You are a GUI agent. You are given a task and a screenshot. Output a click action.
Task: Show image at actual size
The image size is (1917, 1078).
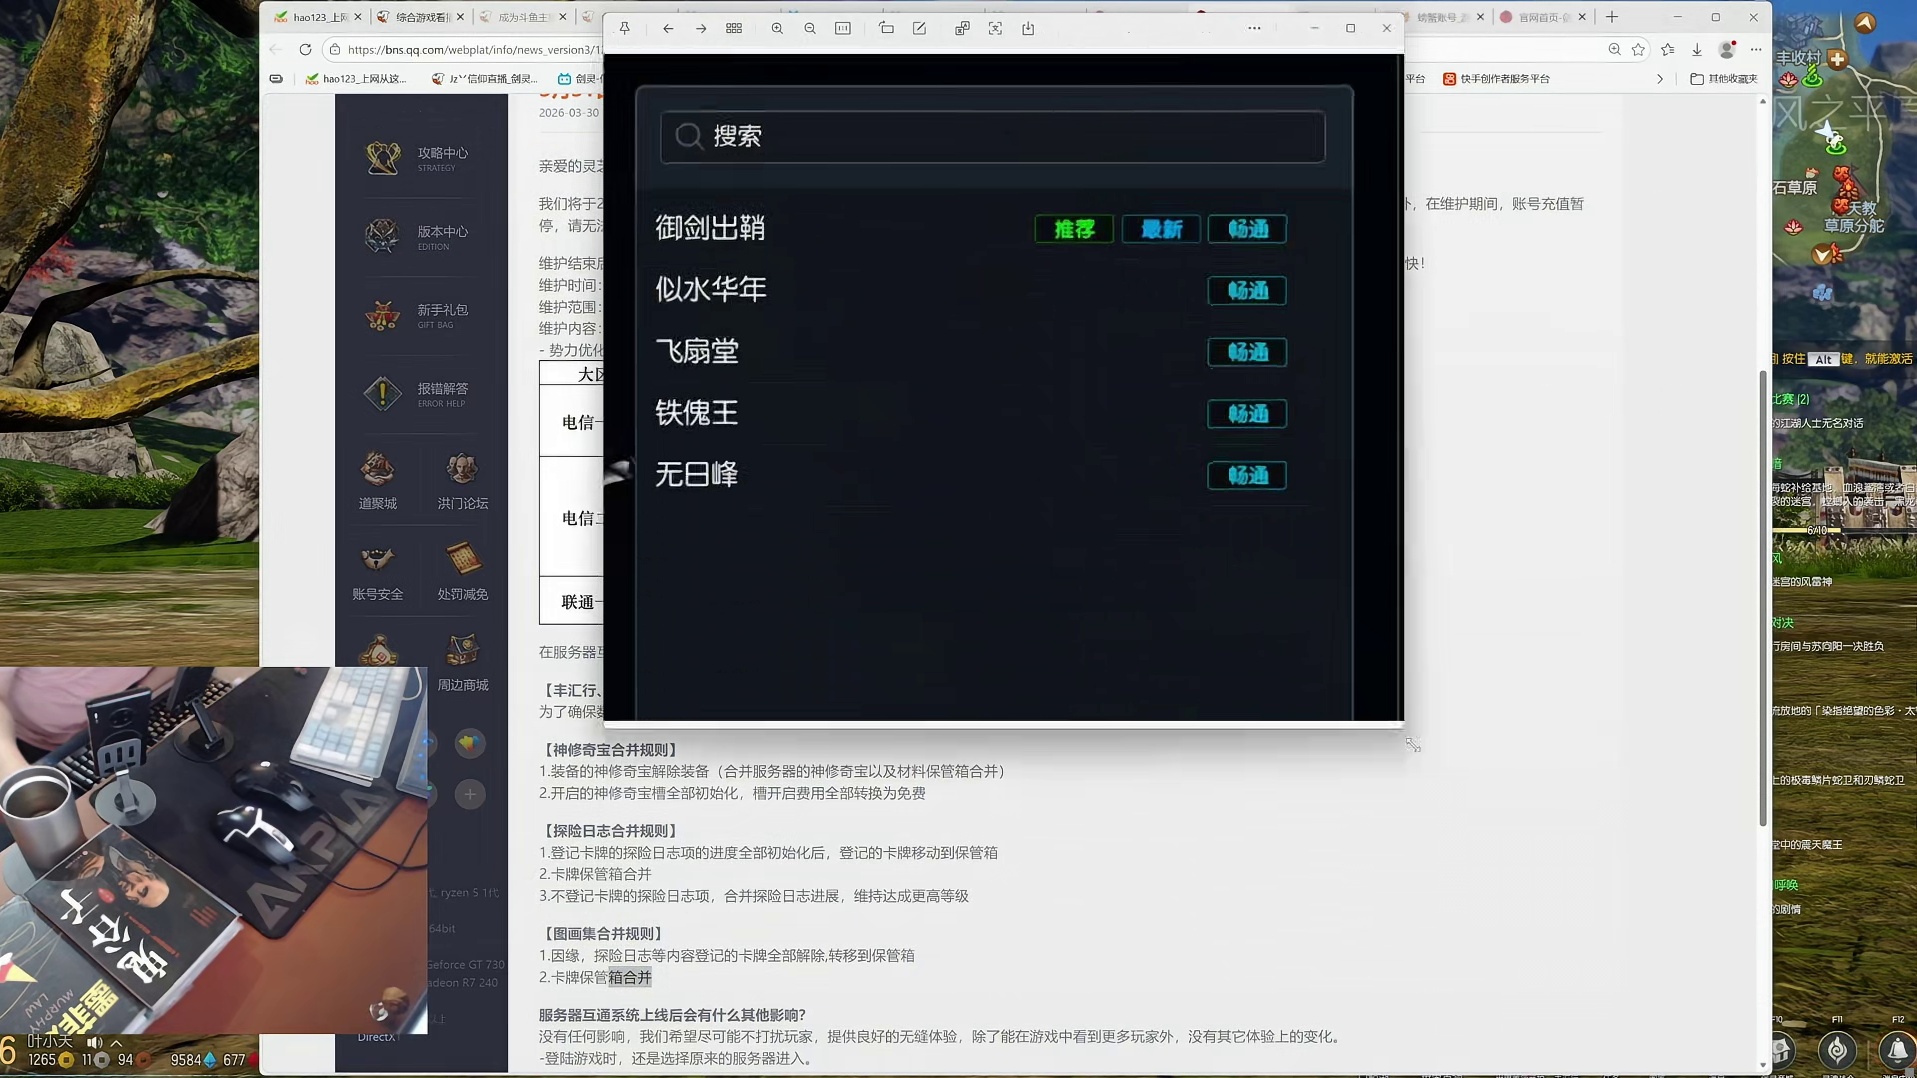coord(843,29)
